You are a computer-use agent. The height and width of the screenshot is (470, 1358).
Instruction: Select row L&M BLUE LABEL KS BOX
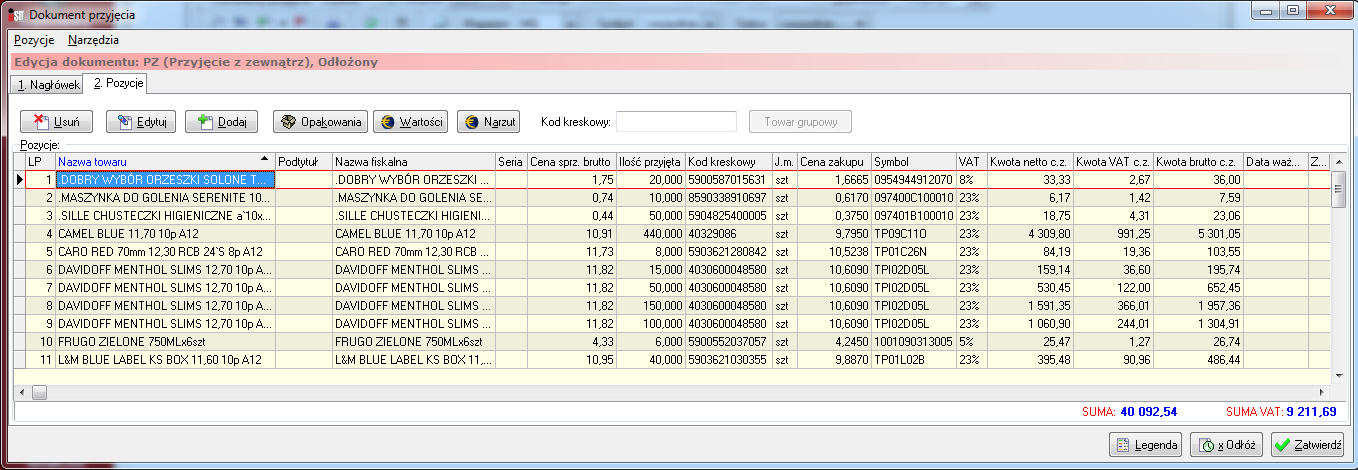coord(673,360)
